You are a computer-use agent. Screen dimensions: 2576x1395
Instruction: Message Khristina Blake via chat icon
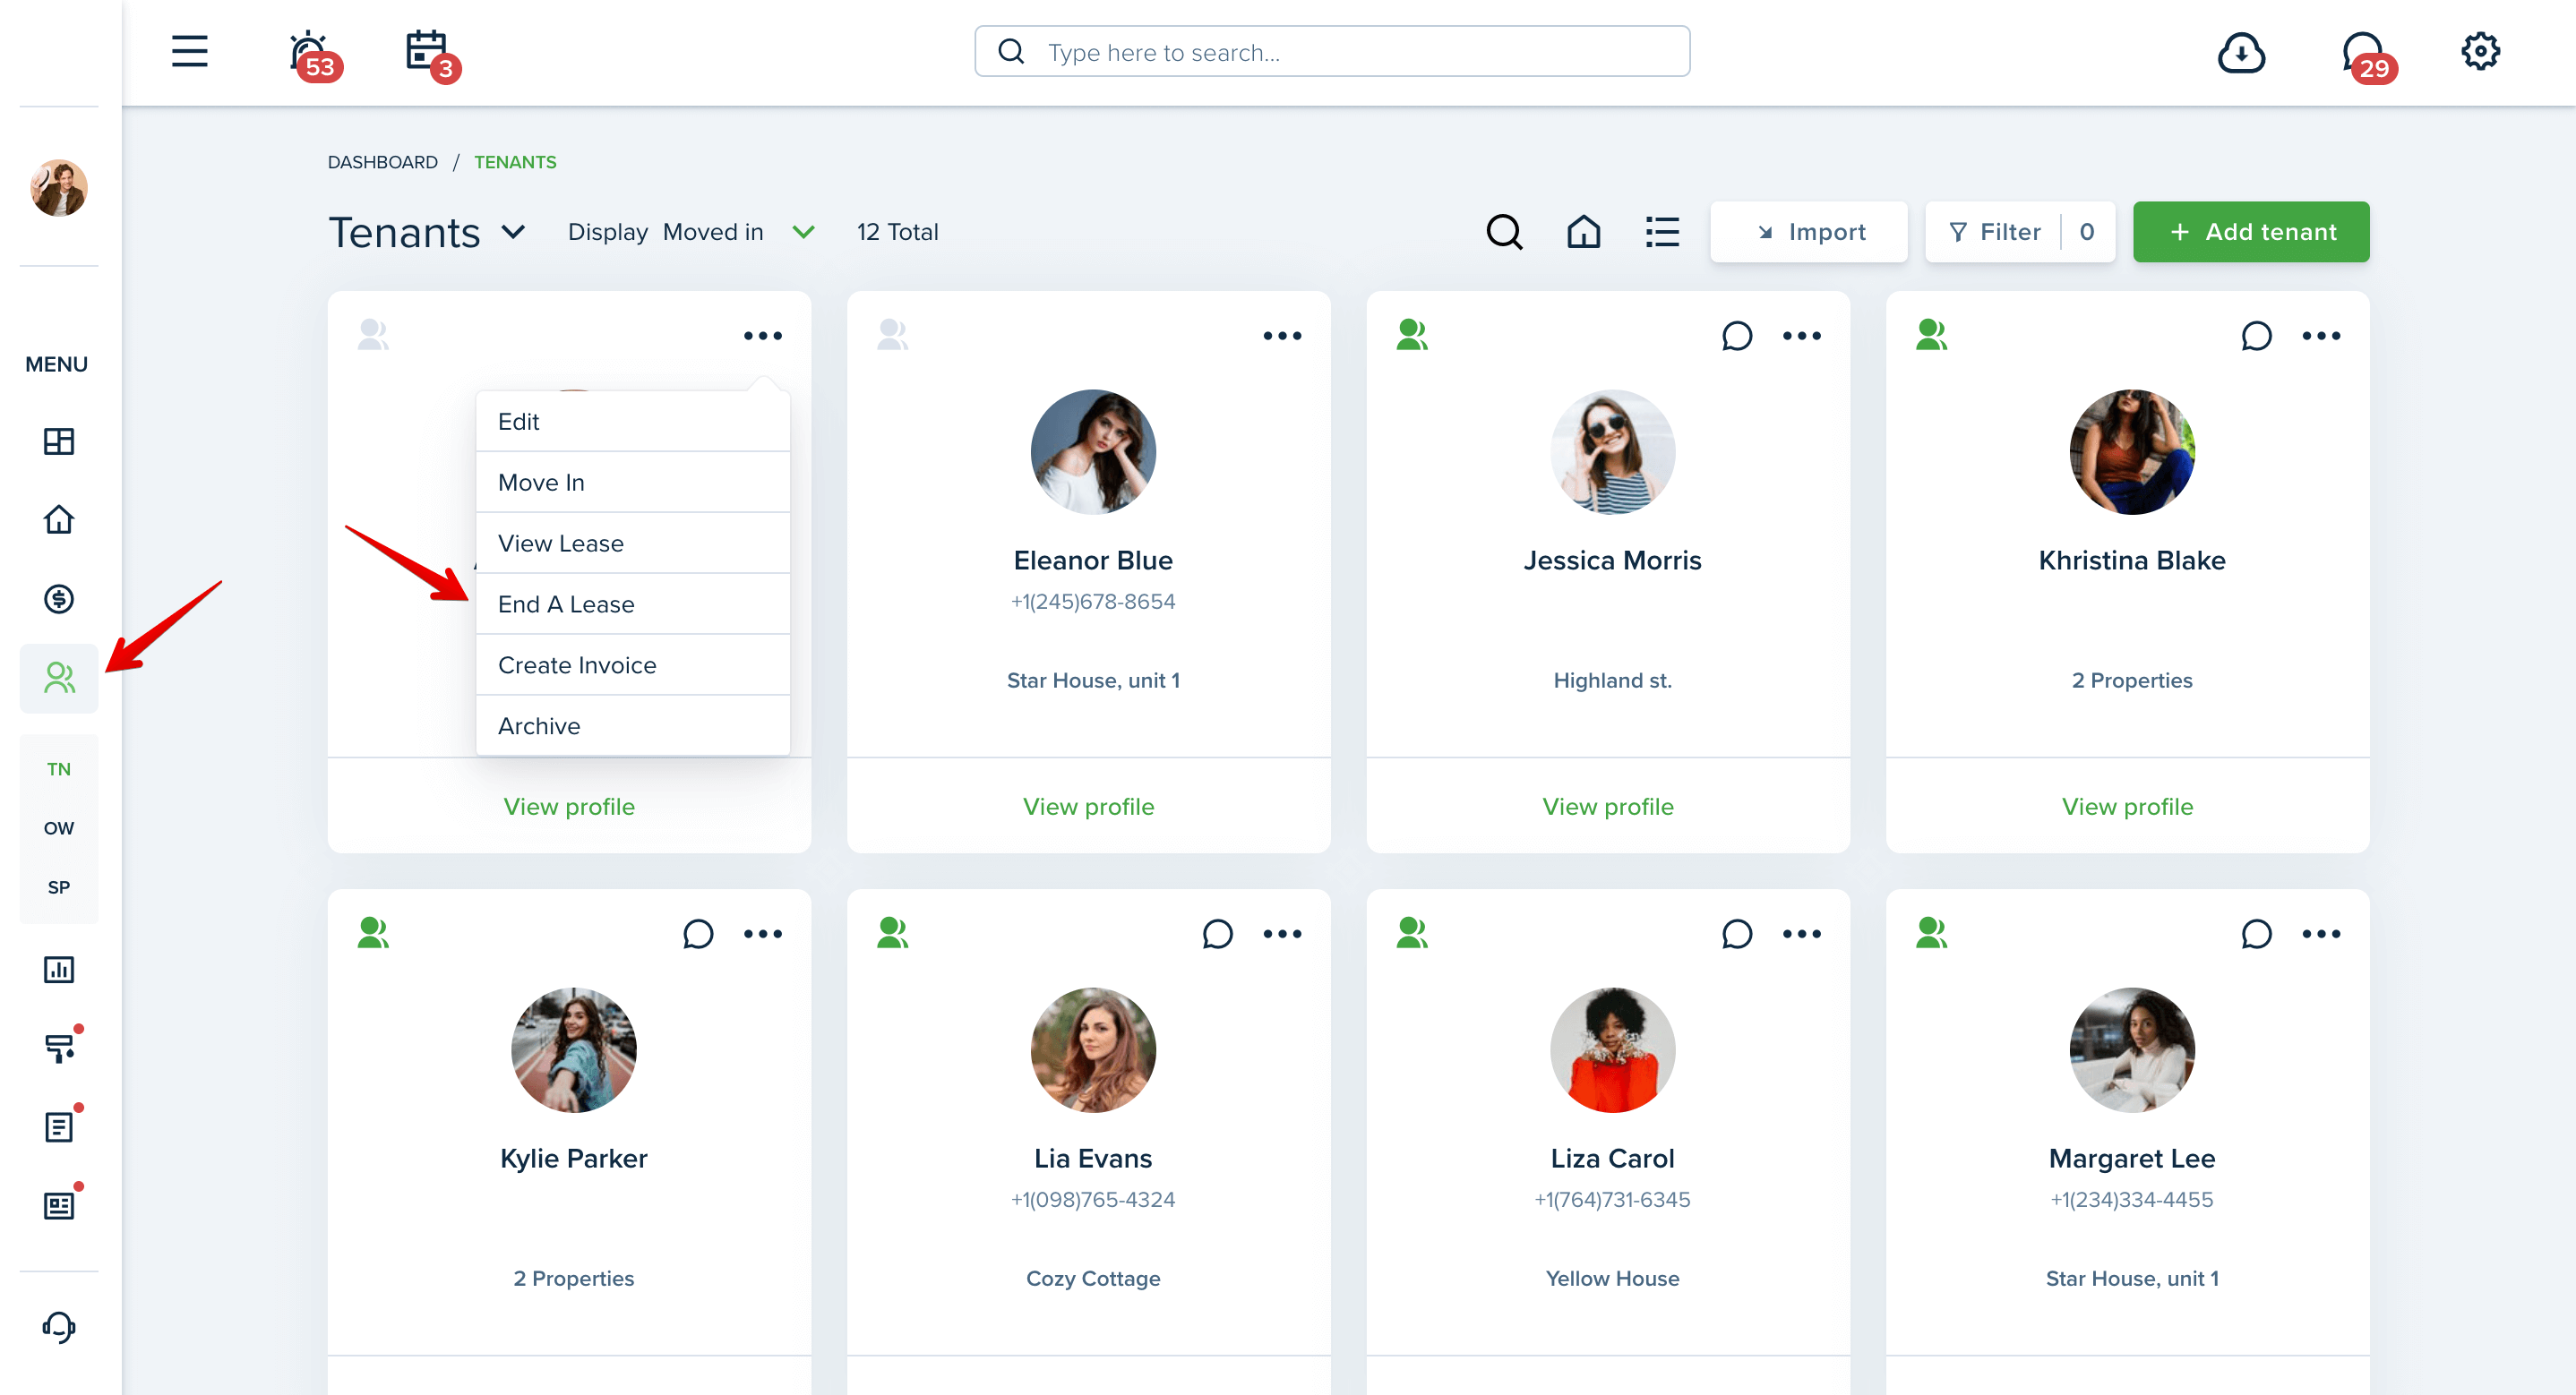(x=2255, y=335)
